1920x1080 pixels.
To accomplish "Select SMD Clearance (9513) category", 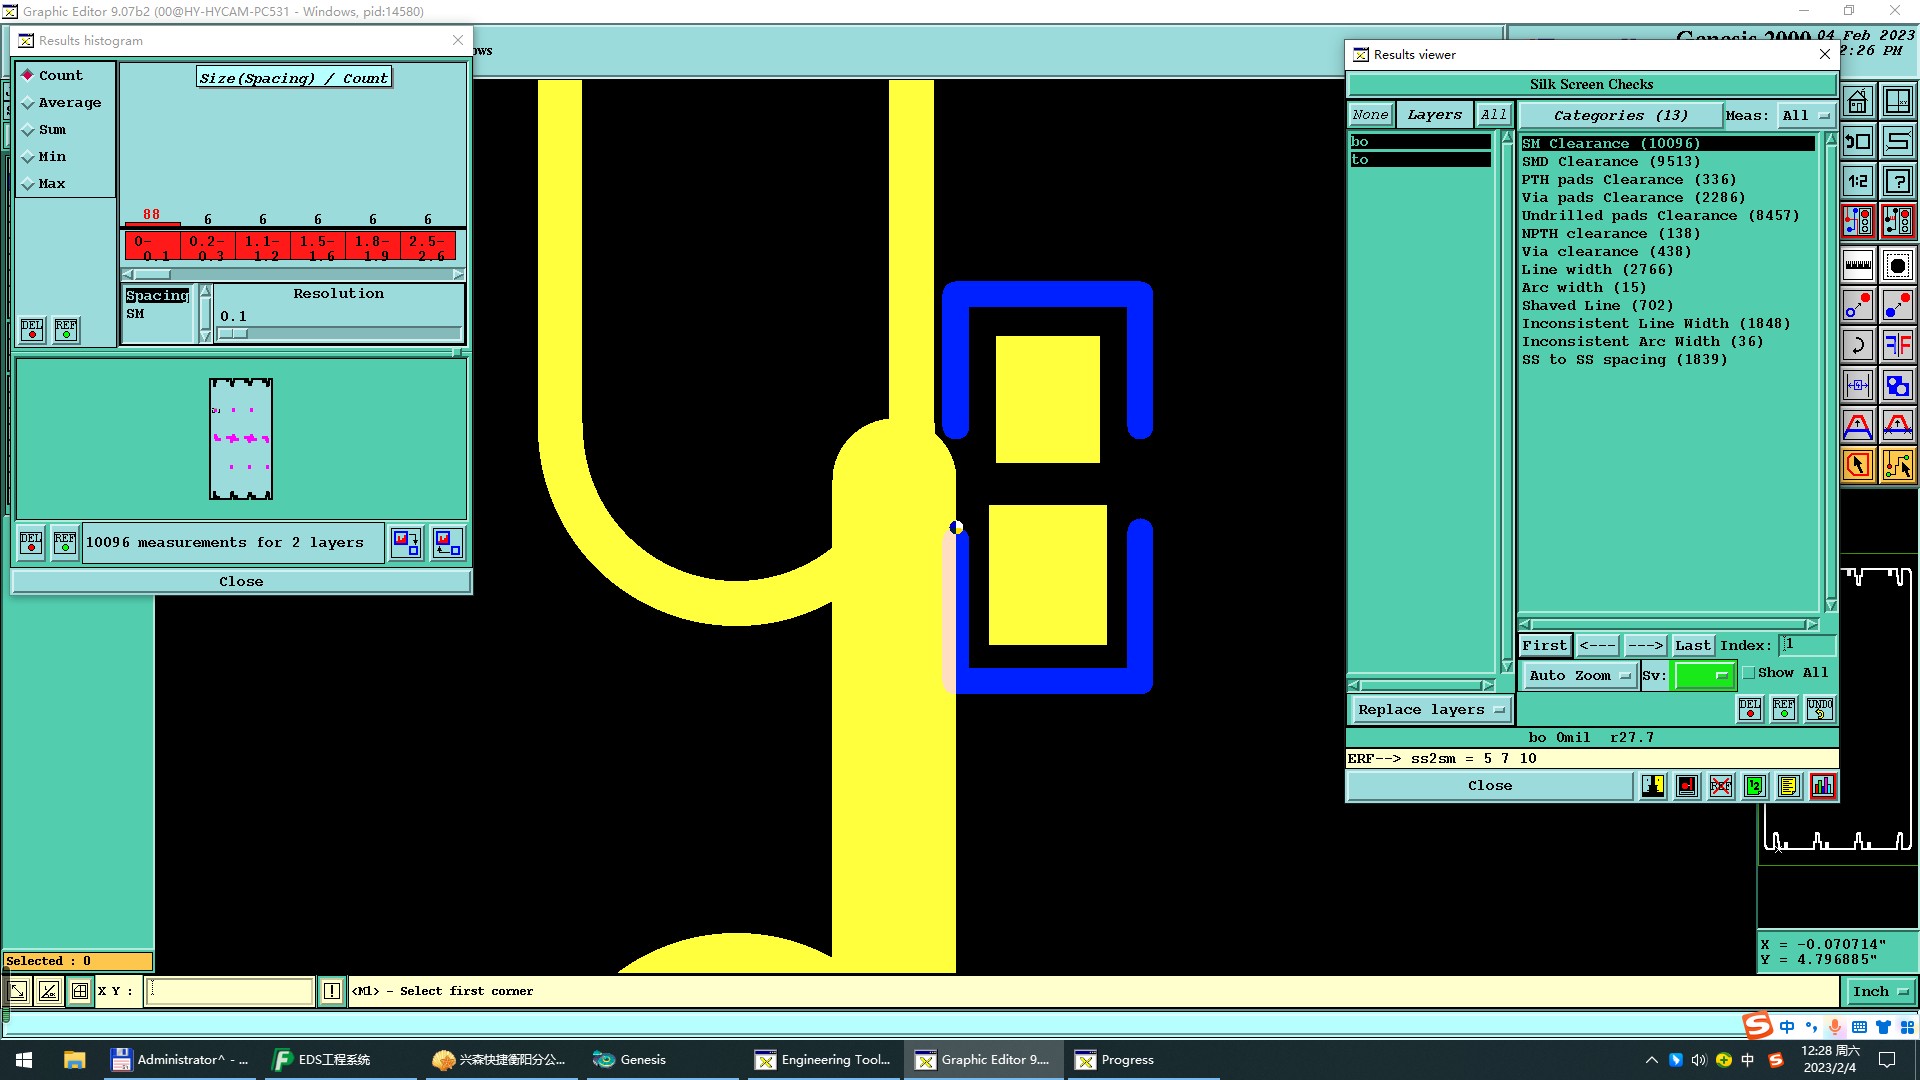I will coord(1610,162).
